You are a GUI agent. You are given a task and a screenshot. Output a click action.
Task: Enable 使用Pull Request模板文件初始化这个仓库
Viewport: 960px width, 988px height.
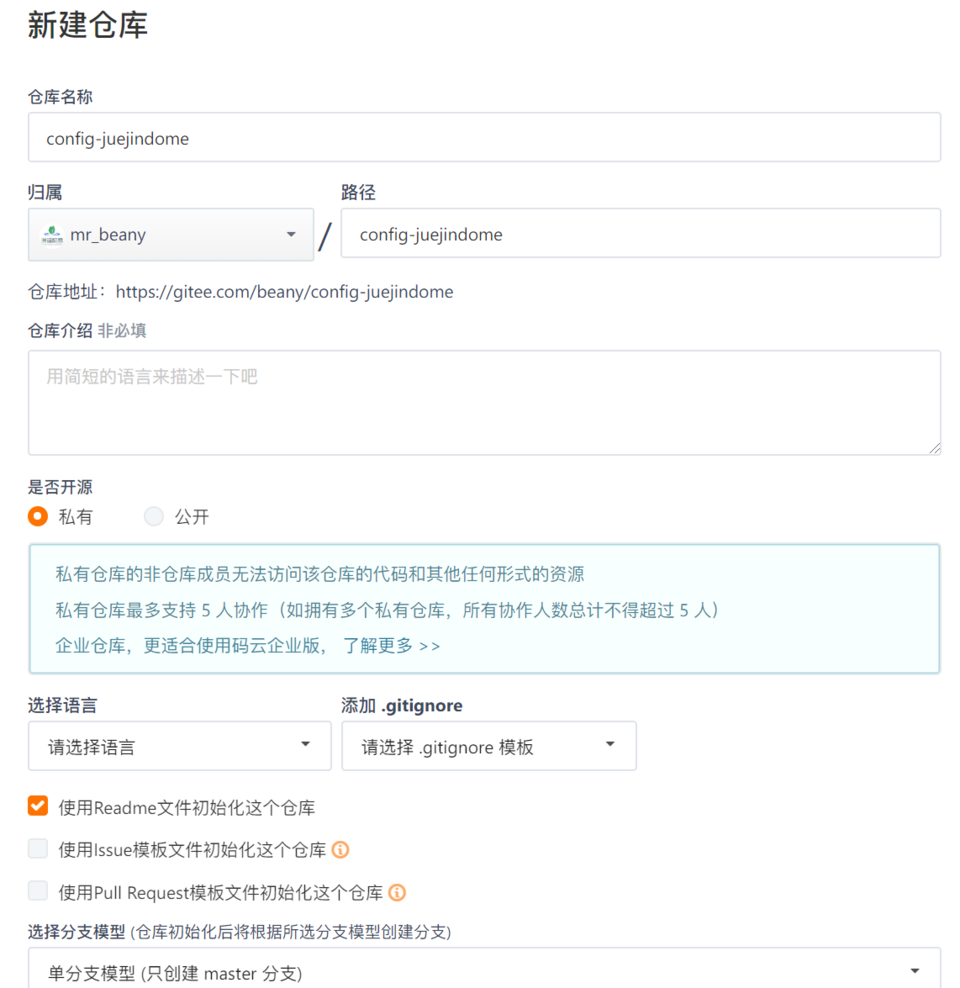(37, 891)
